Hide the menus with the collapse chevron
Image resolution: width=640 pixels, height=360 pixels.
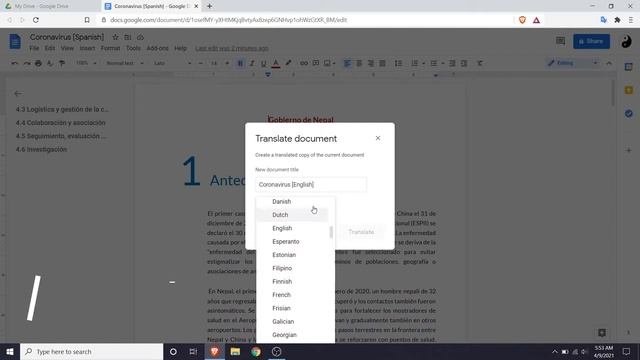(x=609, y=63)
